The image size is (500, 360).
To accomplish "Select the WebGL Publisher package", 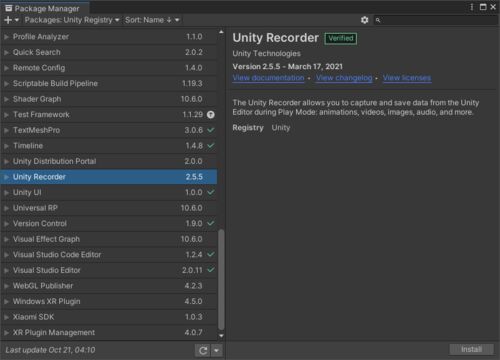I will click(109, 286).
